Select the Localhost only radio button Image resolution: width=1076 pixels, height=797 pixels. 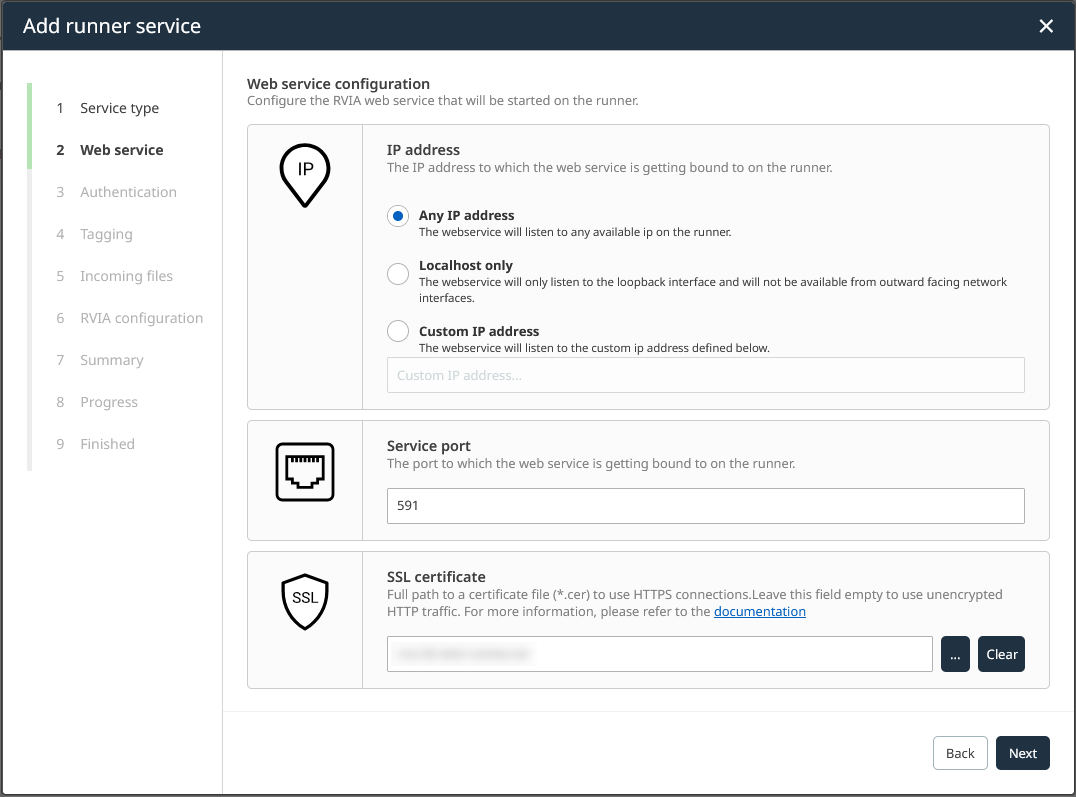point(398,274)
